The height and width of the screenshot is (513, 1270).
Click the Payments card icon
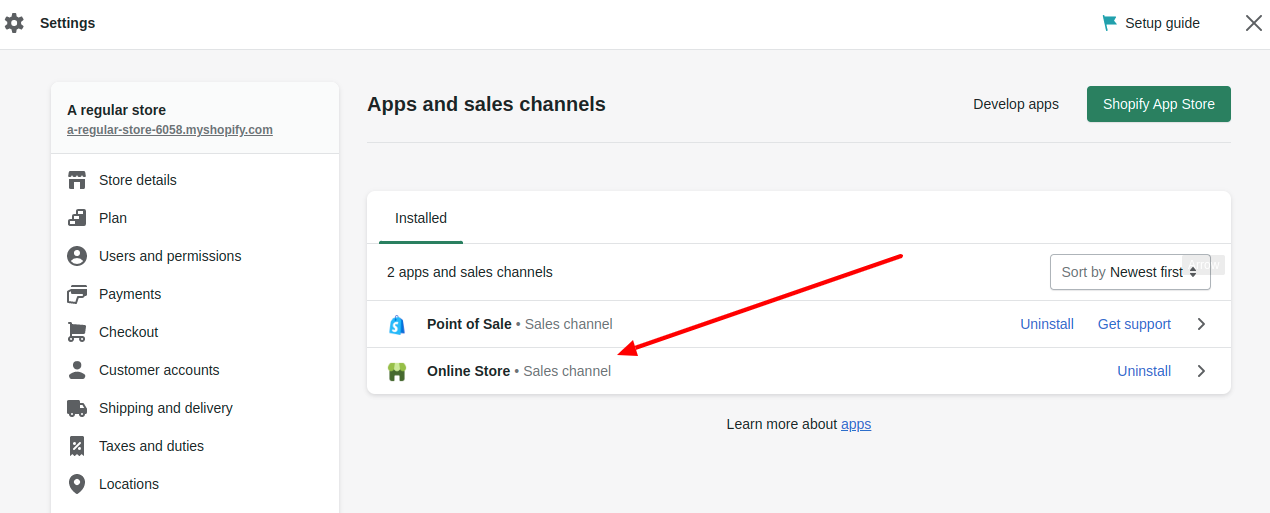77,294
